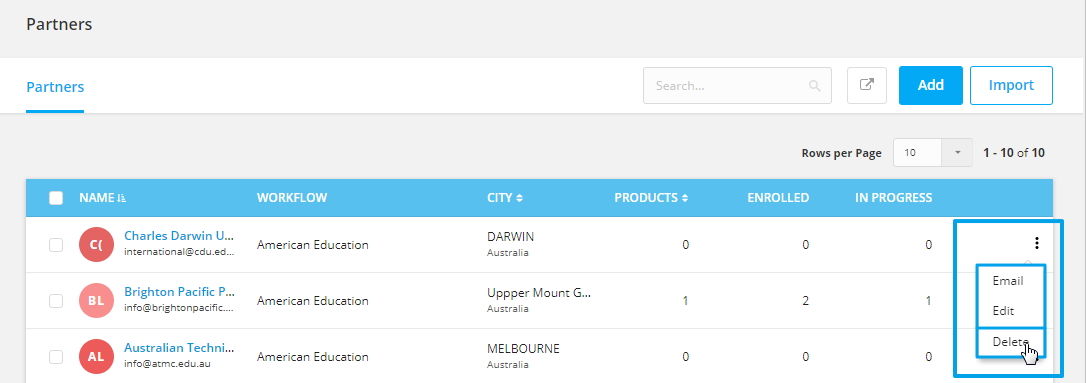Click the BL avatar for Brighton Pacific

[96, 301]
